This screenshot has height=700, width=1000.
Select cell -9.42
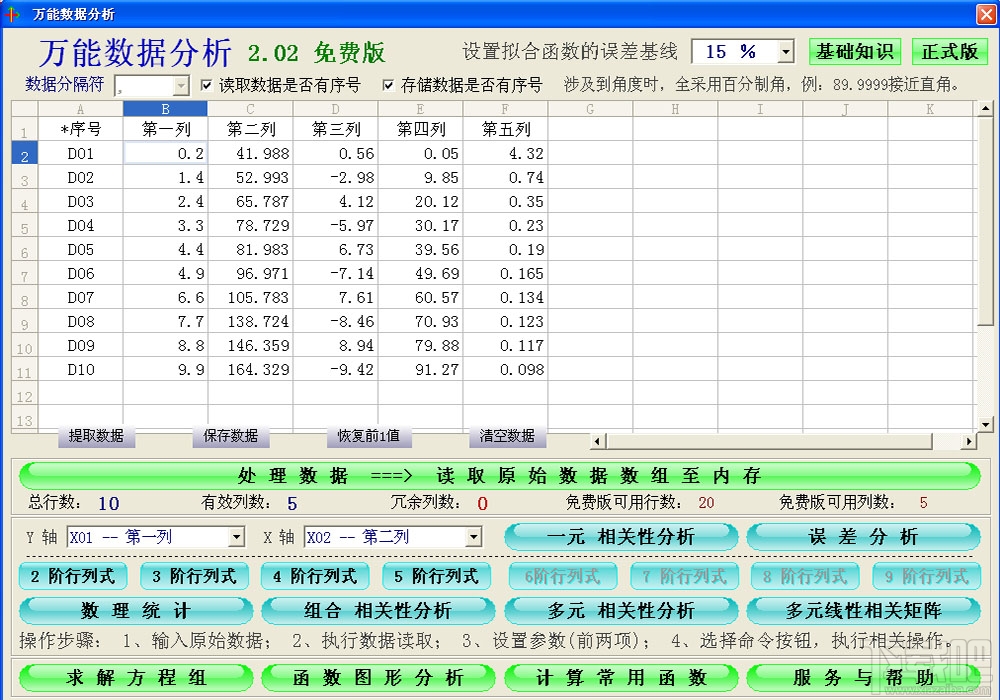(x=335, y=370)
